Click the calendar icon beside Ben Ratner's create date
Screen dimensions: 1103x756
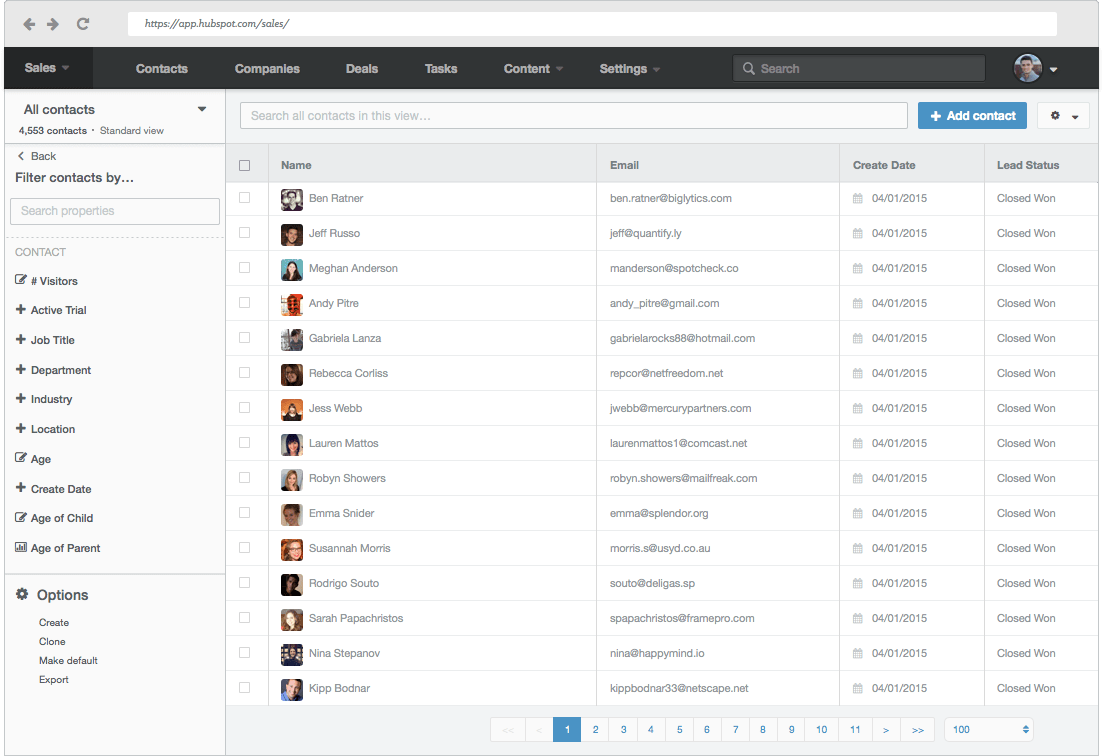click(x=857, y=198)
